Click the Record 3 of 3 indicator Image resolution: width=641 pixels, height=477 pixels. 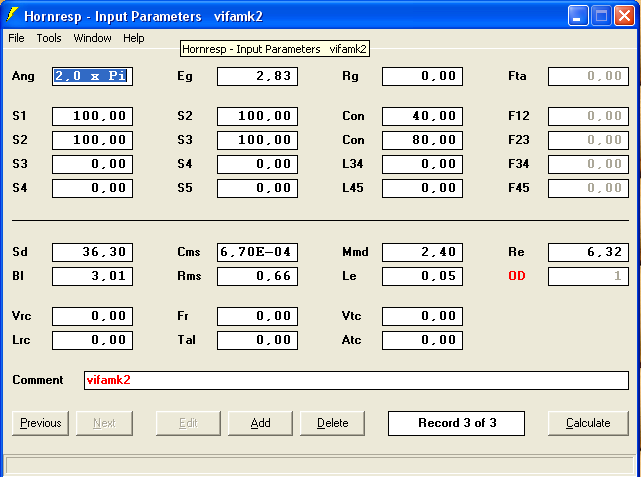(x=456, y=423)
